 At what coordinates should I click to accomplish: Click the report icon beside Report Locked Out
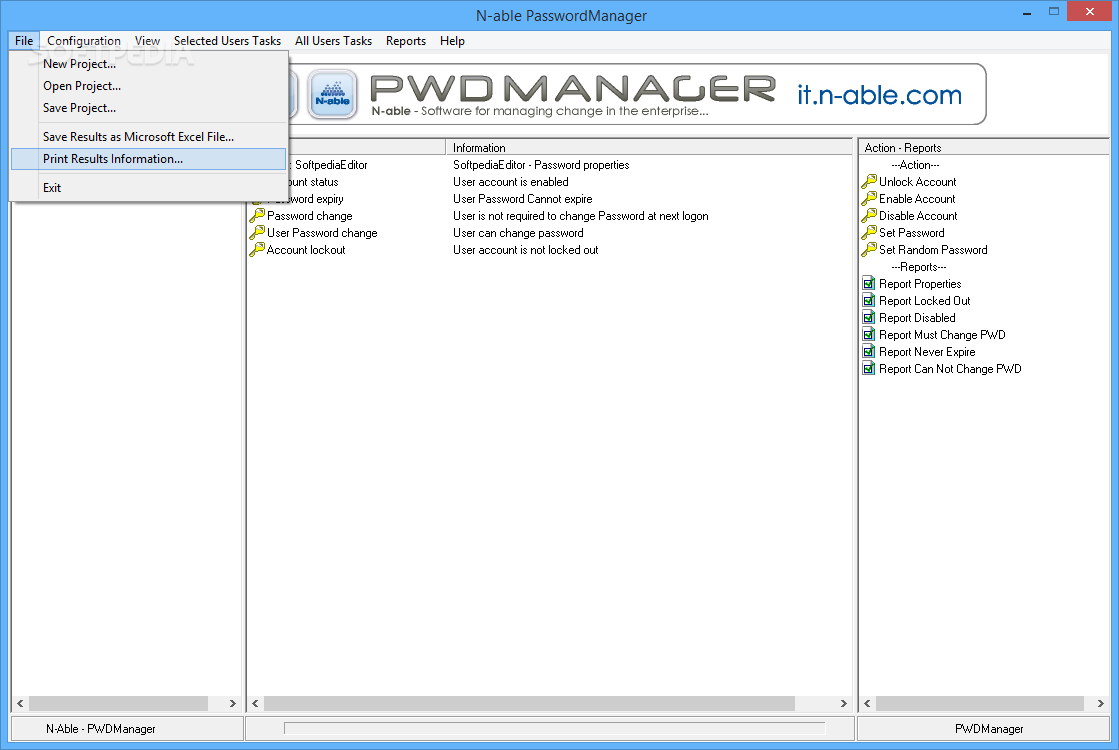pos(869,300)
